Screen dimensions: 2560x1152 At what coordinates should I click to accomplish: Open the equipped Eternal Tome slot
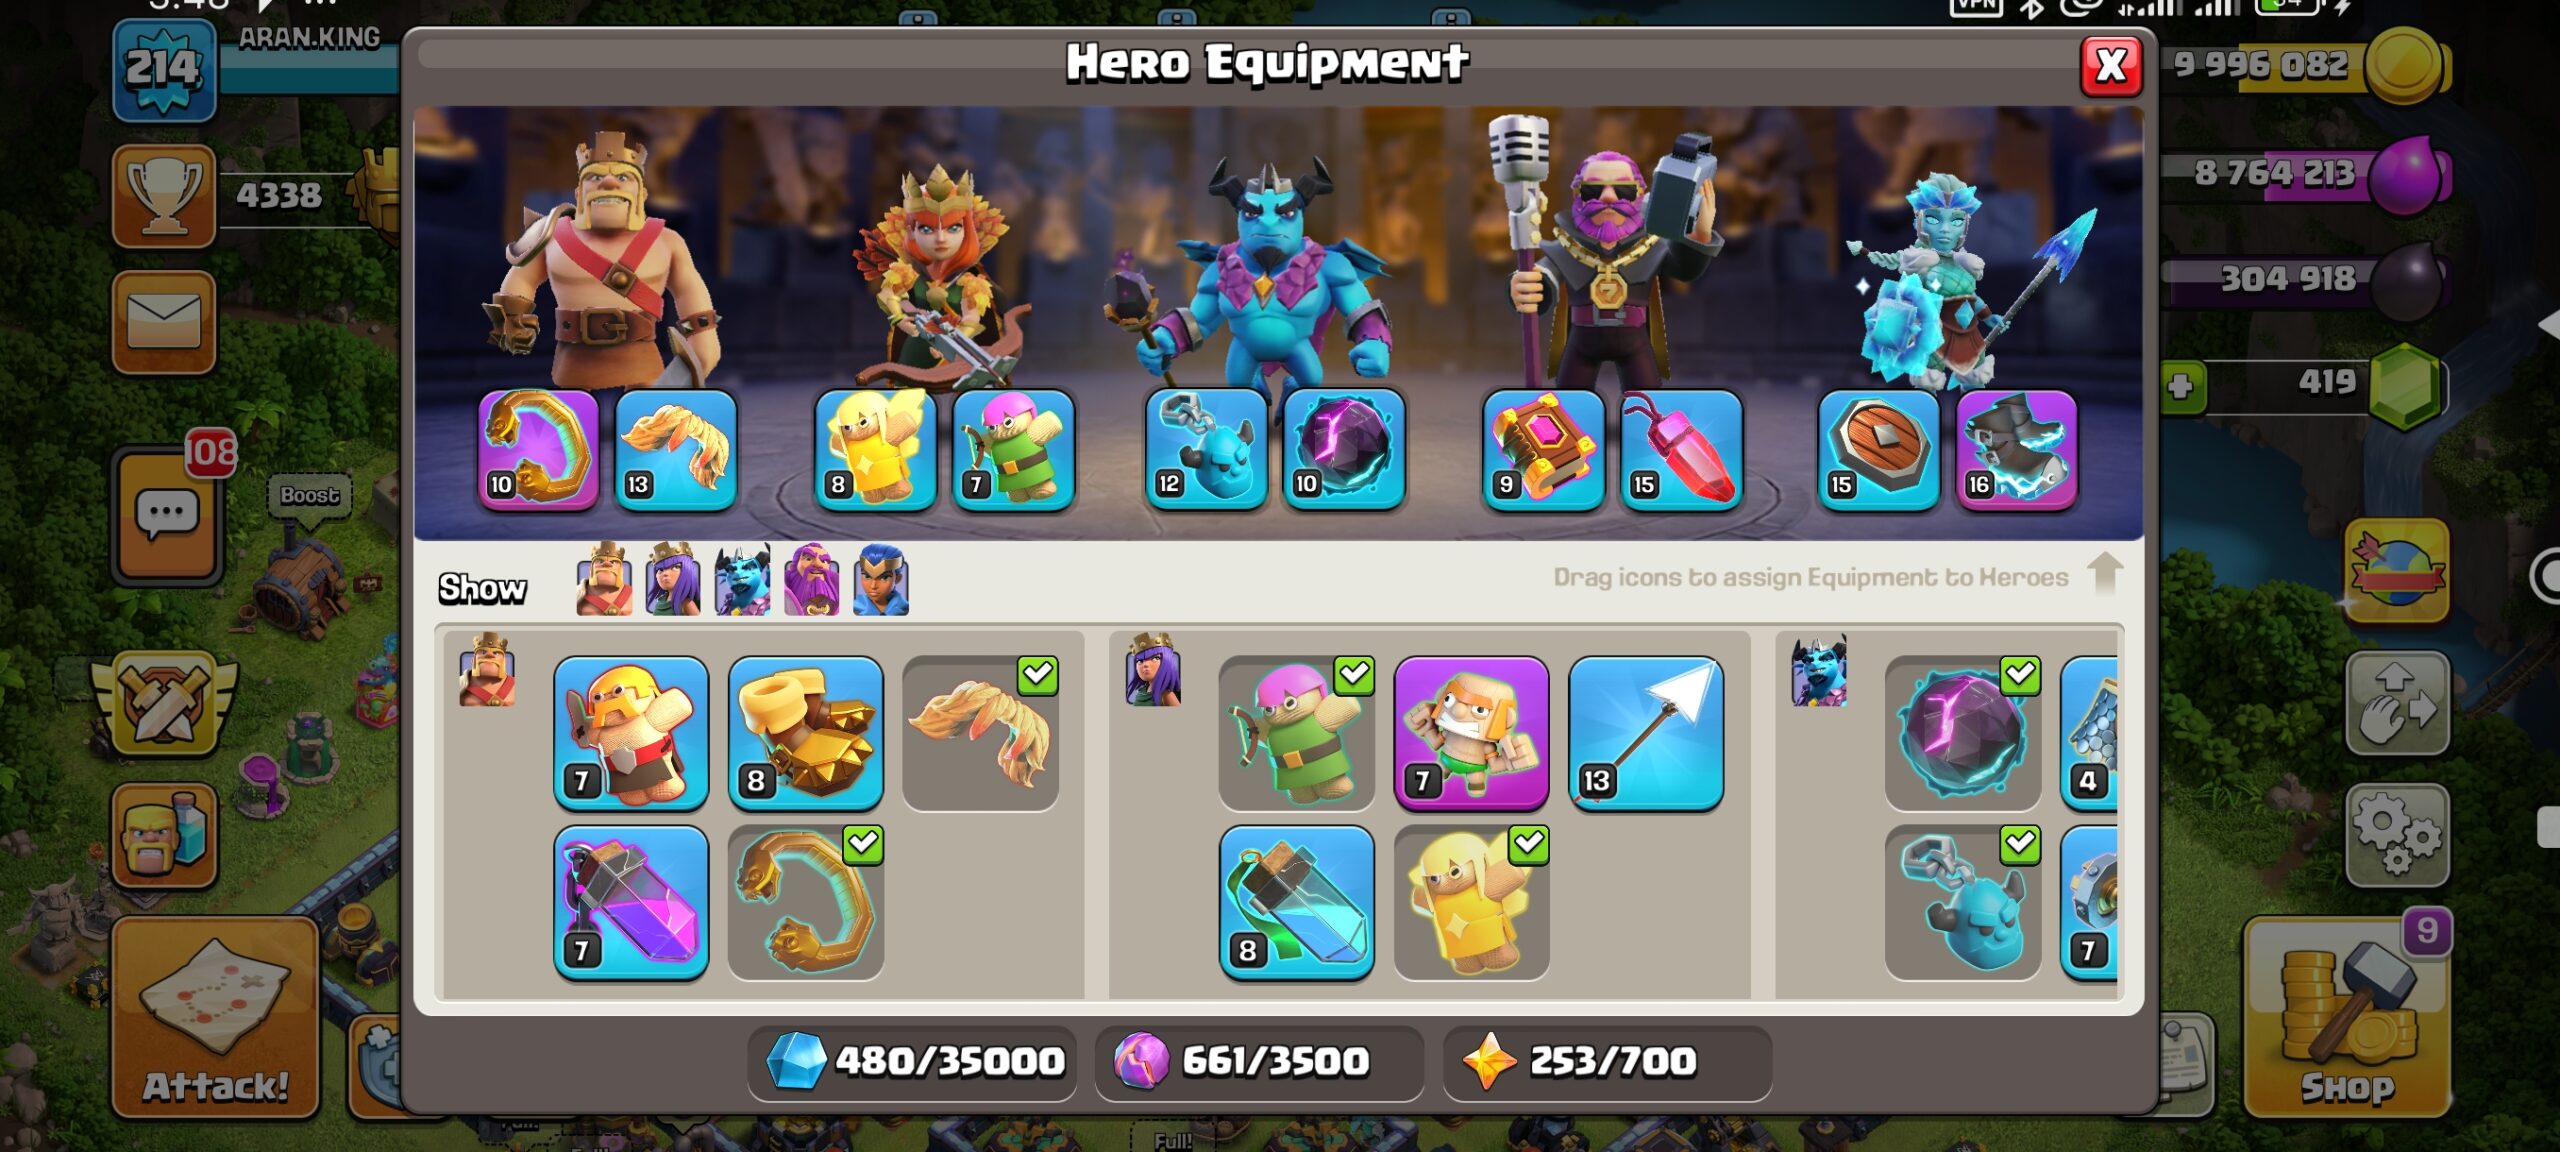click(x=1543, y=449)
